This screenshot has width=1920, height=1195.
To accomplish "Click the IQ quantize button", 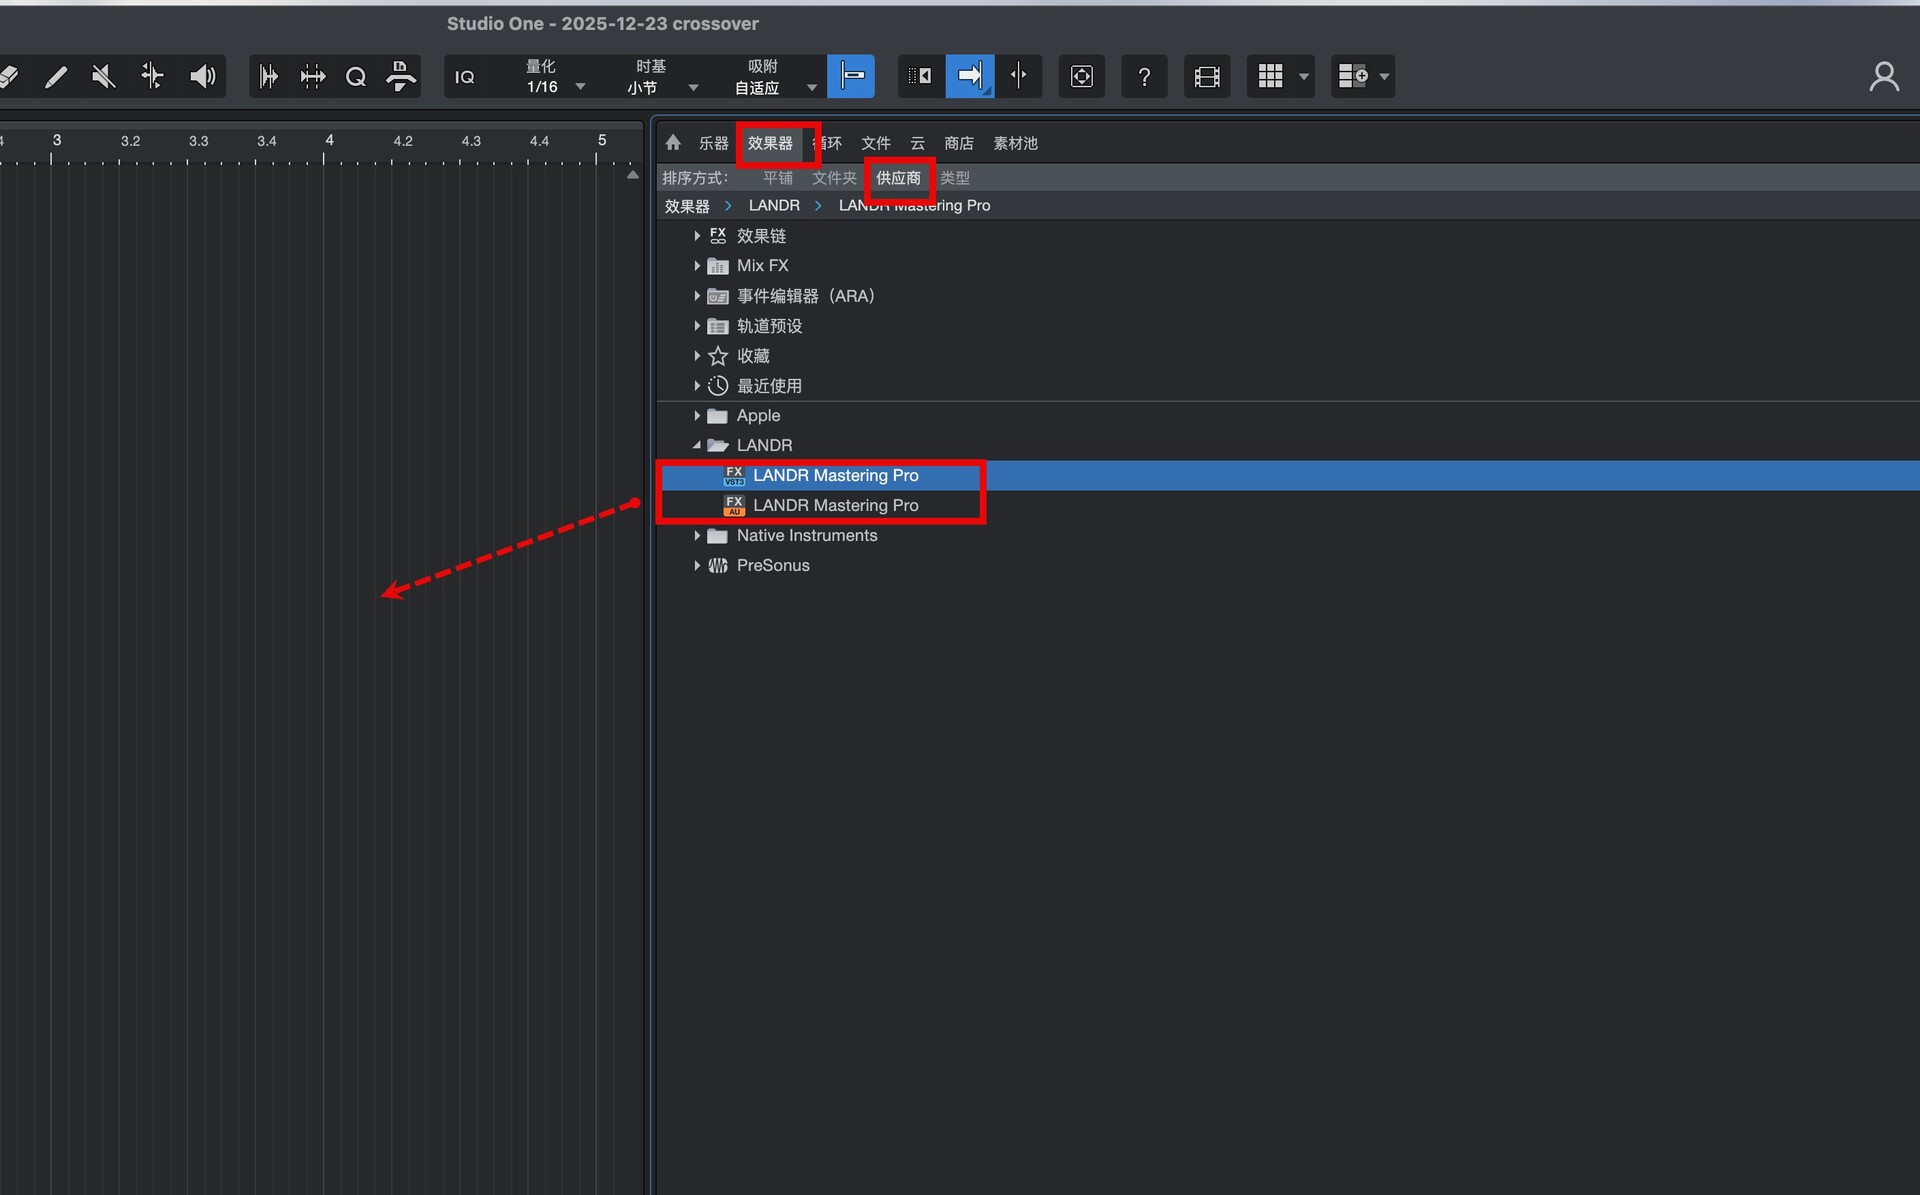I will [x=465, y=77].
